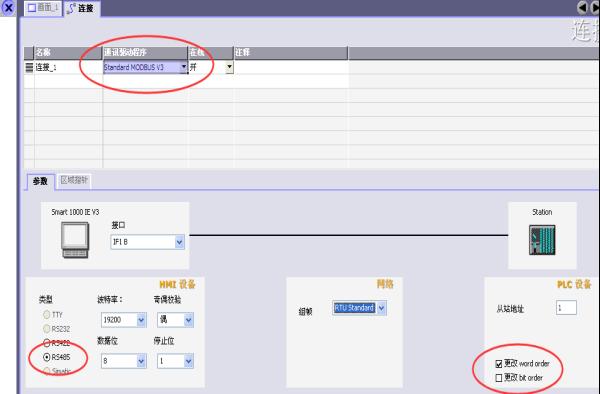Click the Station PLC rack icon
The image size is (600, 394).
tap(542, 240)
